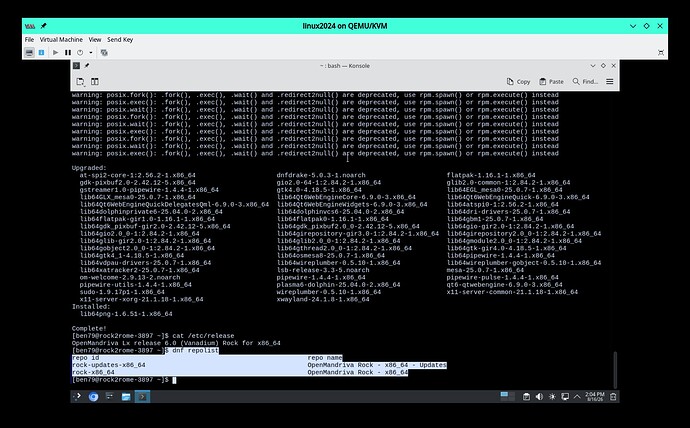Screen dimensions: 690x428
Task: Open the Send Key menu
Action: (x=120, y=40)
